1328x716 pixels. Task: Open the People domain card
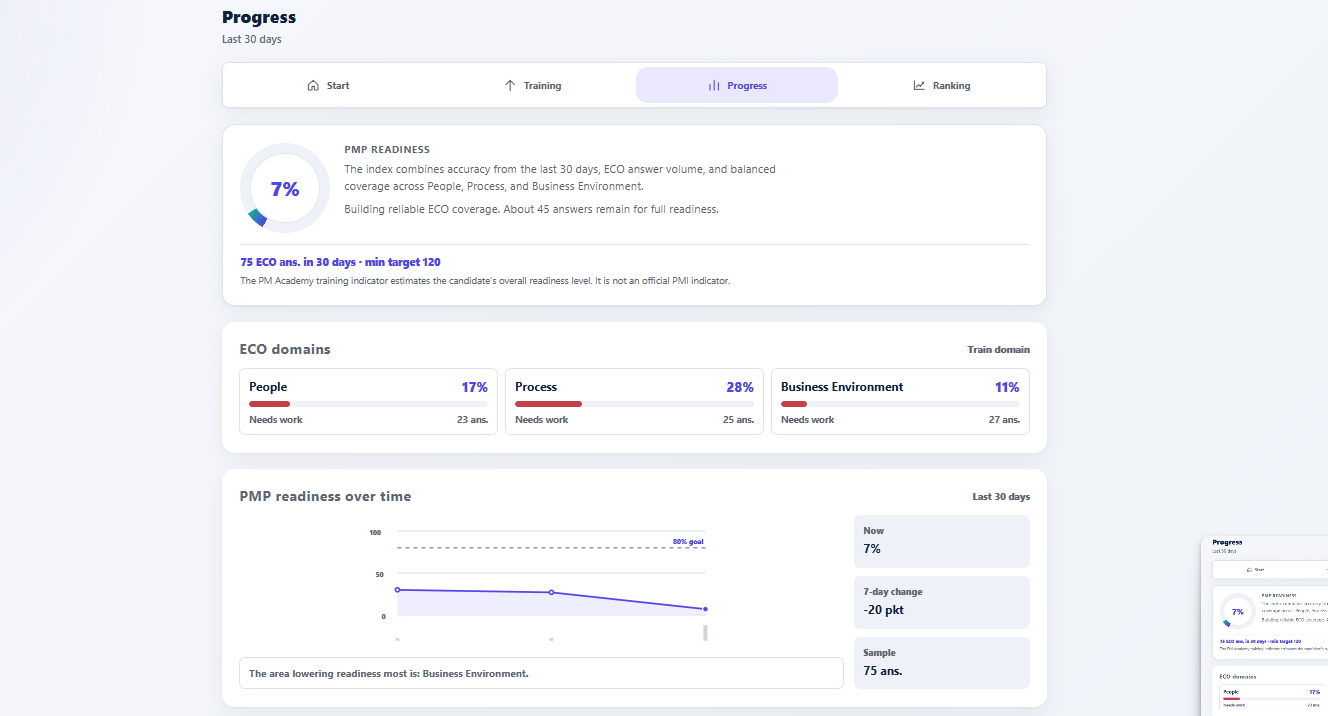point(368,402)
